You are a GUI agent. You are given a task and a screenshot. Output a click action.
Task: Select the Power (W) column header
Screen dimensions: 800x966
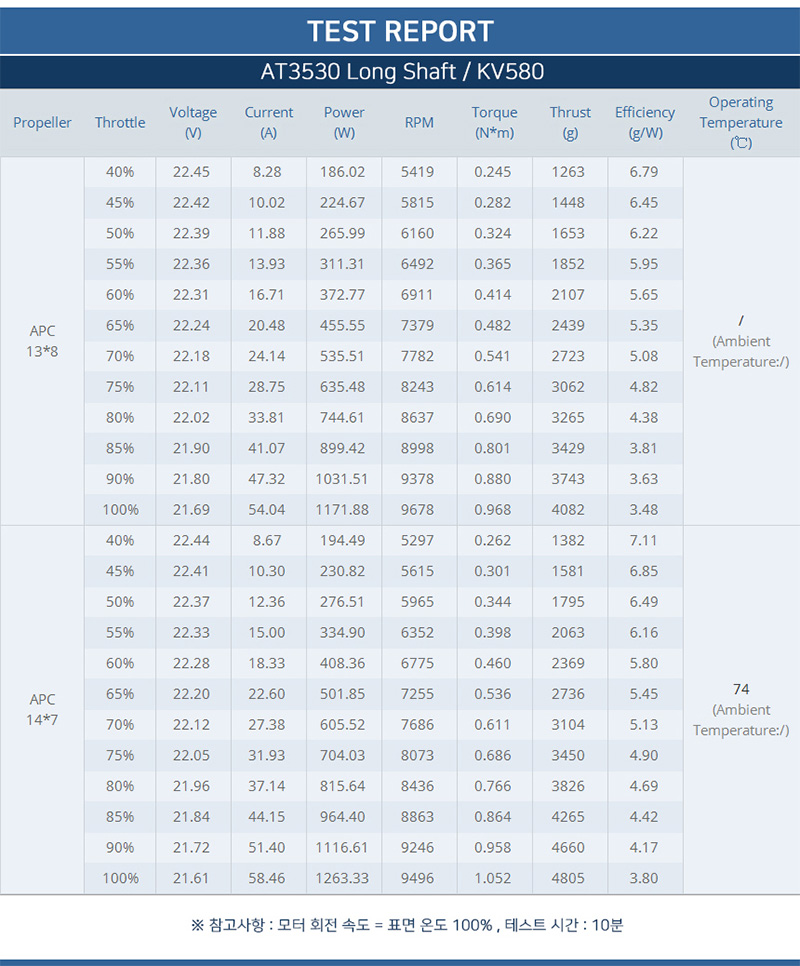point(344,123)
